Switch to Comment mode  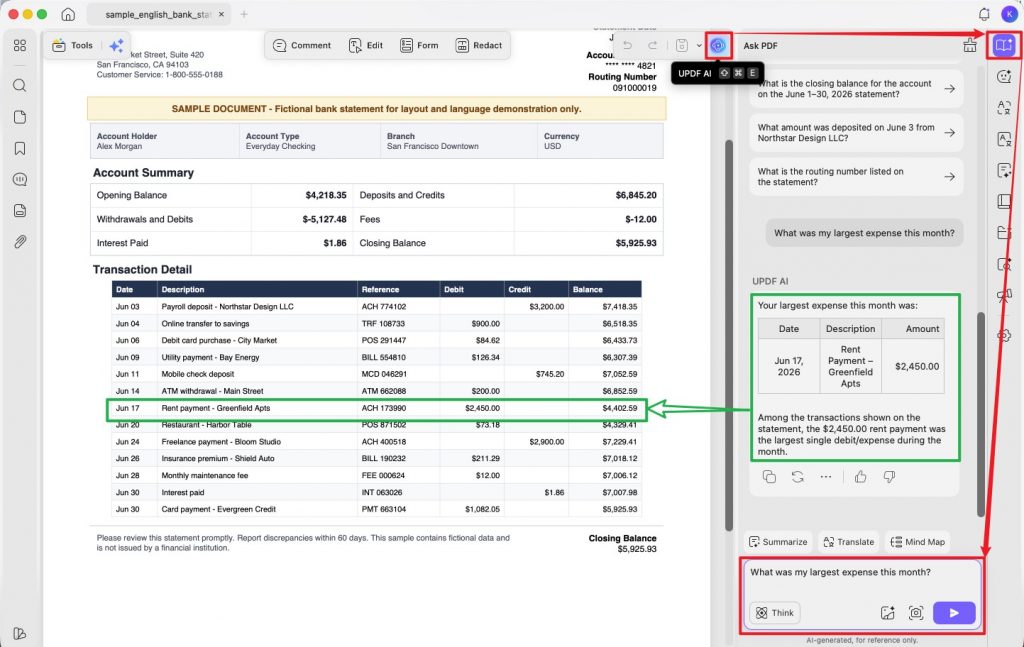tap(302, 46)
